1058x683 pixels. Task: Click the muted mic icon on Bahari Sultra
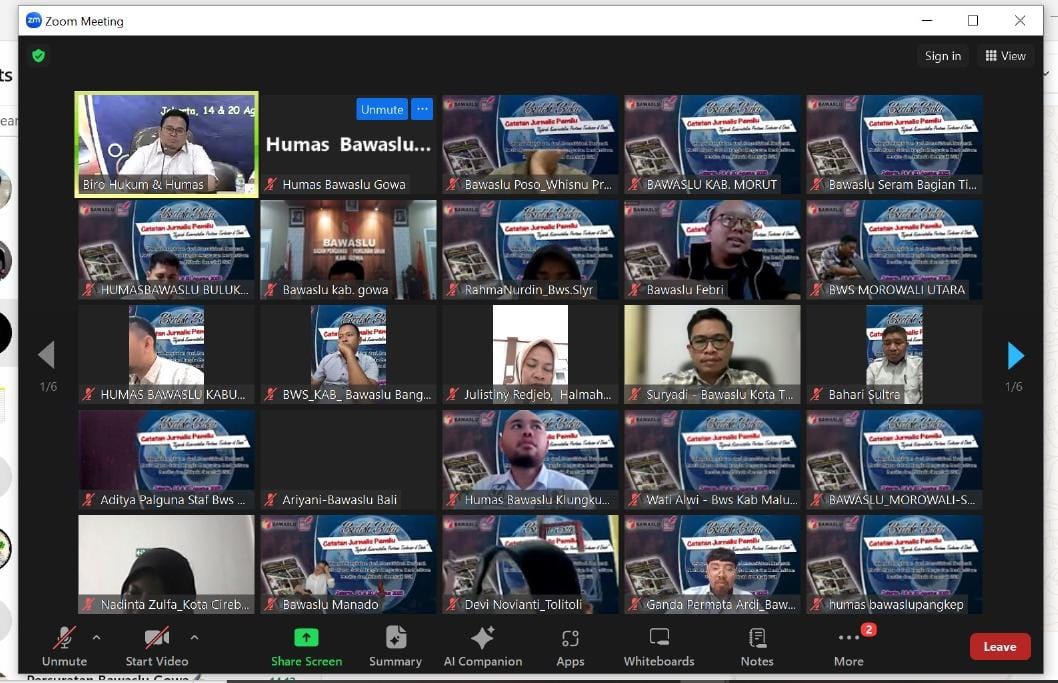817,395
